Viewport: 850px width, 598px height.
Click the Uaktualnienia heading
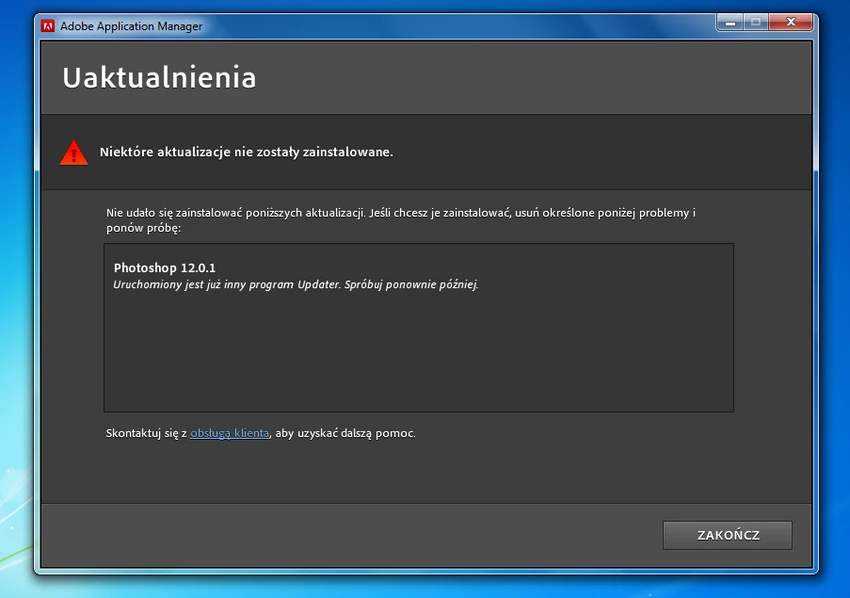(x=159, y=78)
